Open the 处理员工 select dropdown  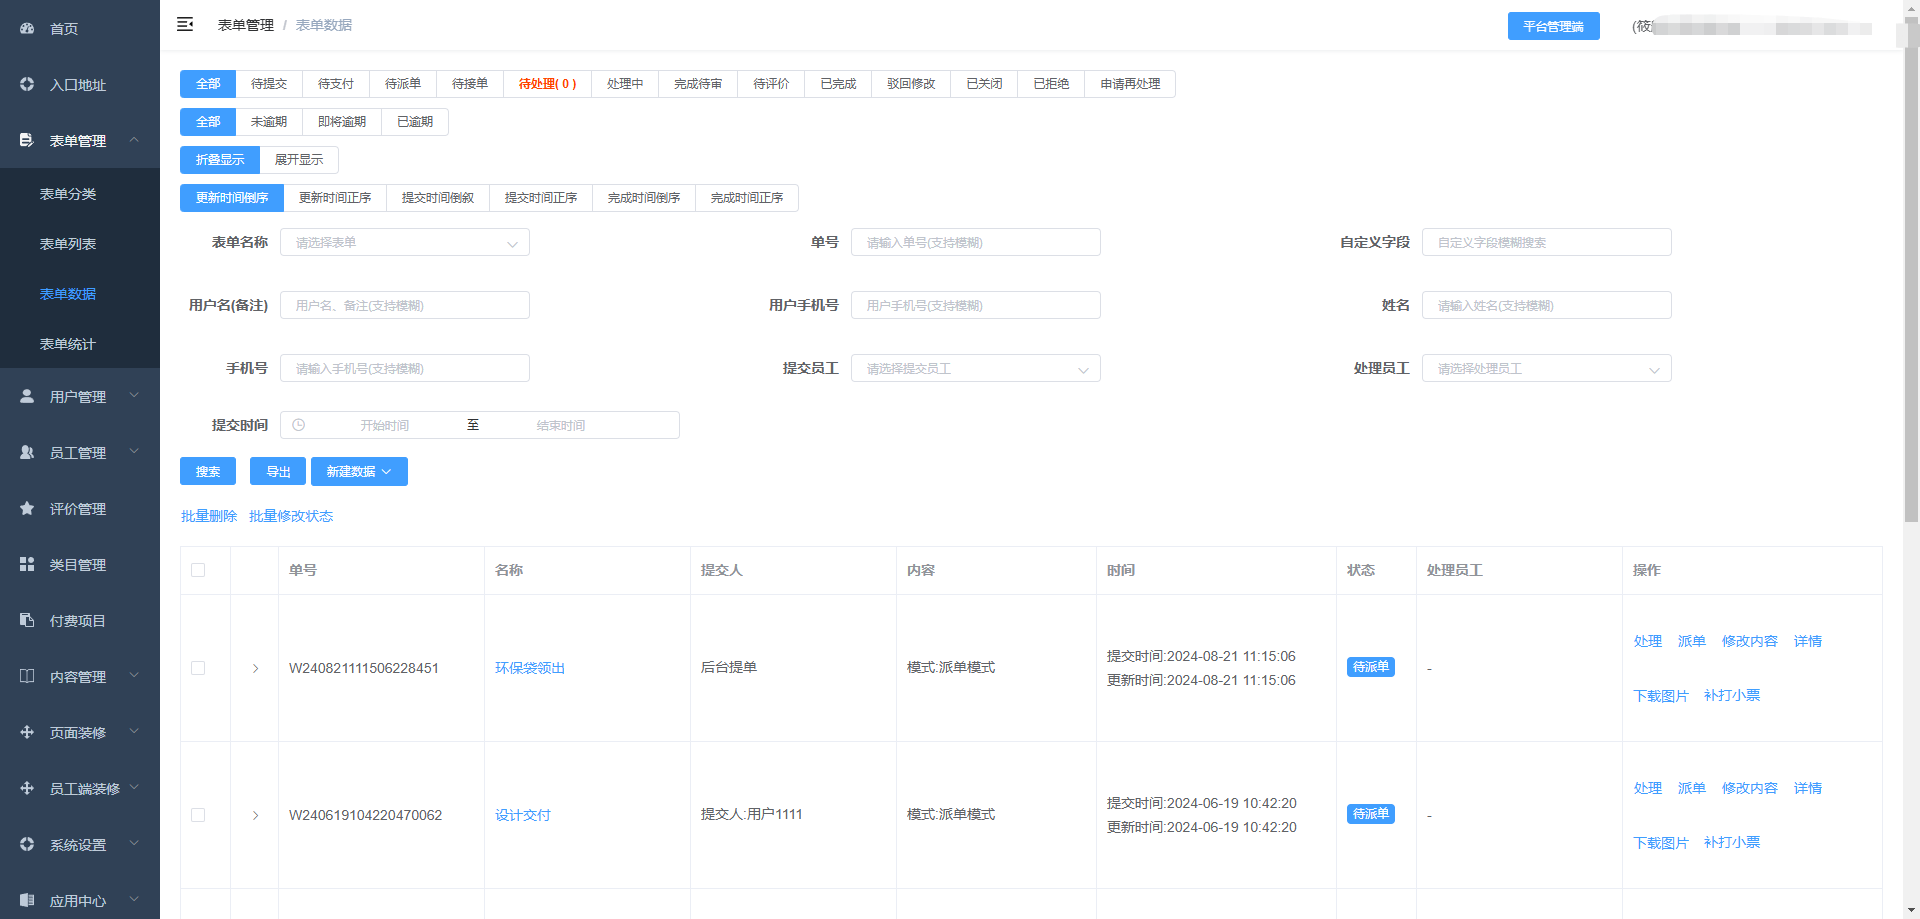[x=1547, y=368]
